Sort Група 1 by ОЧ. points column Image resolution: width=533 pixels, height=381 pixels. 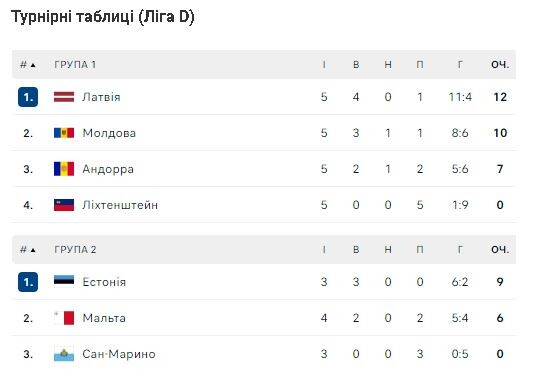tap(500, 65)
